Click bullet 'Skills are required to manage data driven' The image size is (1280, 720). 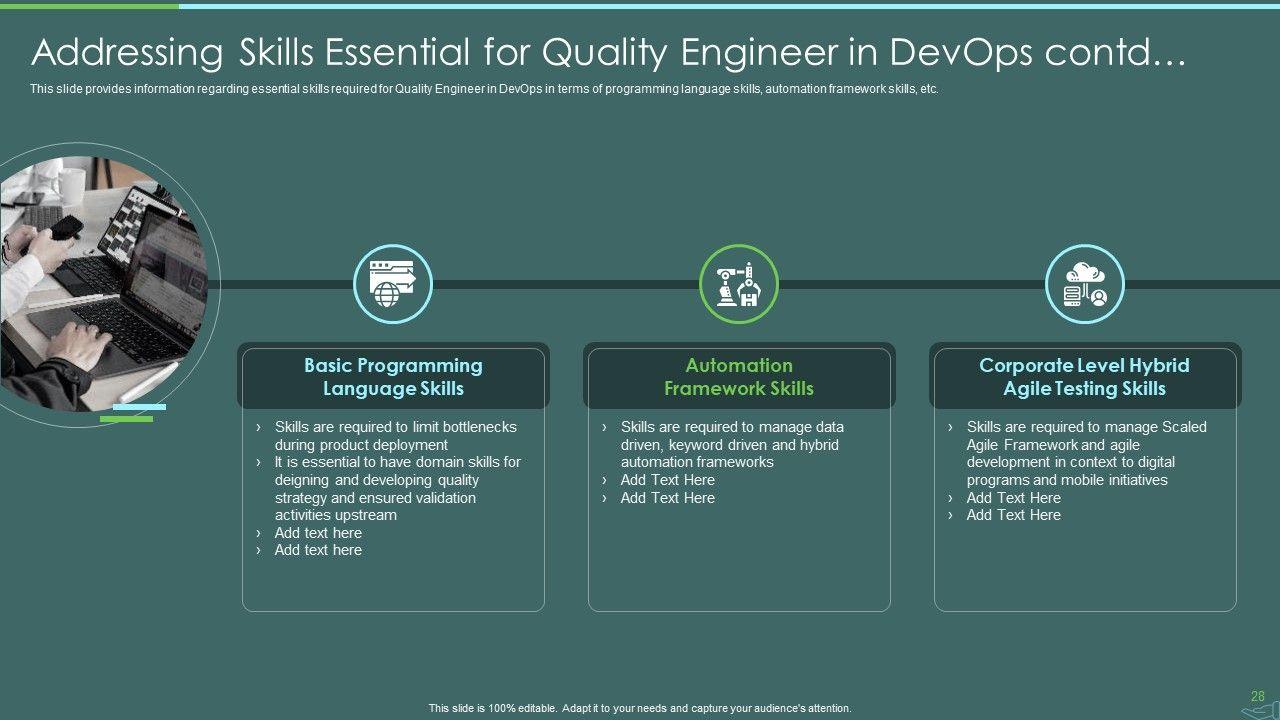click(731, 445)
